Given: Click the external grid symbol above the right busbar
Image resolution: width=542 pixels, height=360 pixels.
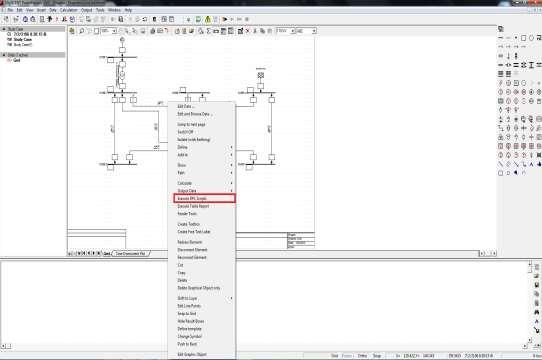Looking at the screenshot, I should click(x=261, y=75).
